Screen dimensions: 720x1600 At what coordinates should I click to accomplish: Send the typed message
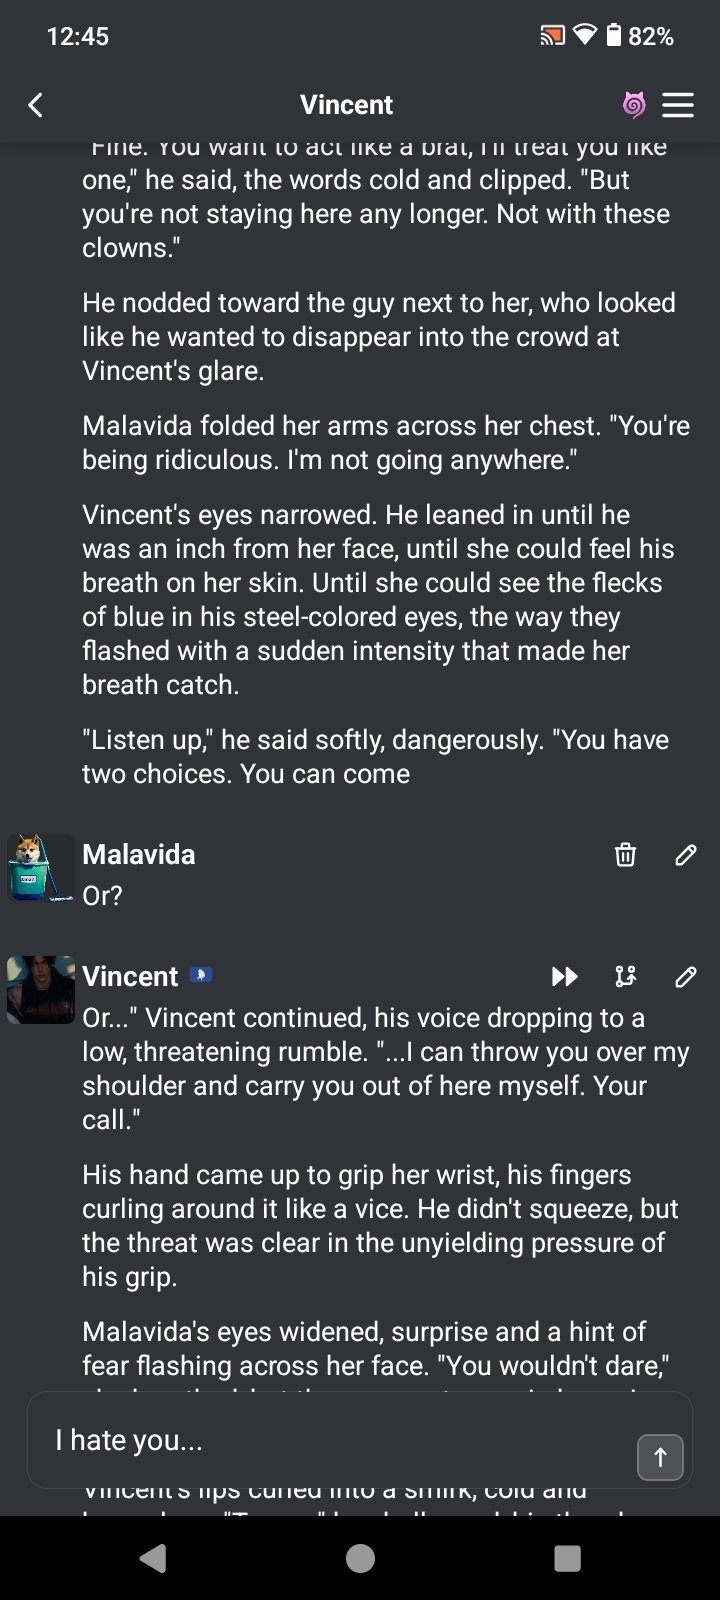coord(660,1457)
